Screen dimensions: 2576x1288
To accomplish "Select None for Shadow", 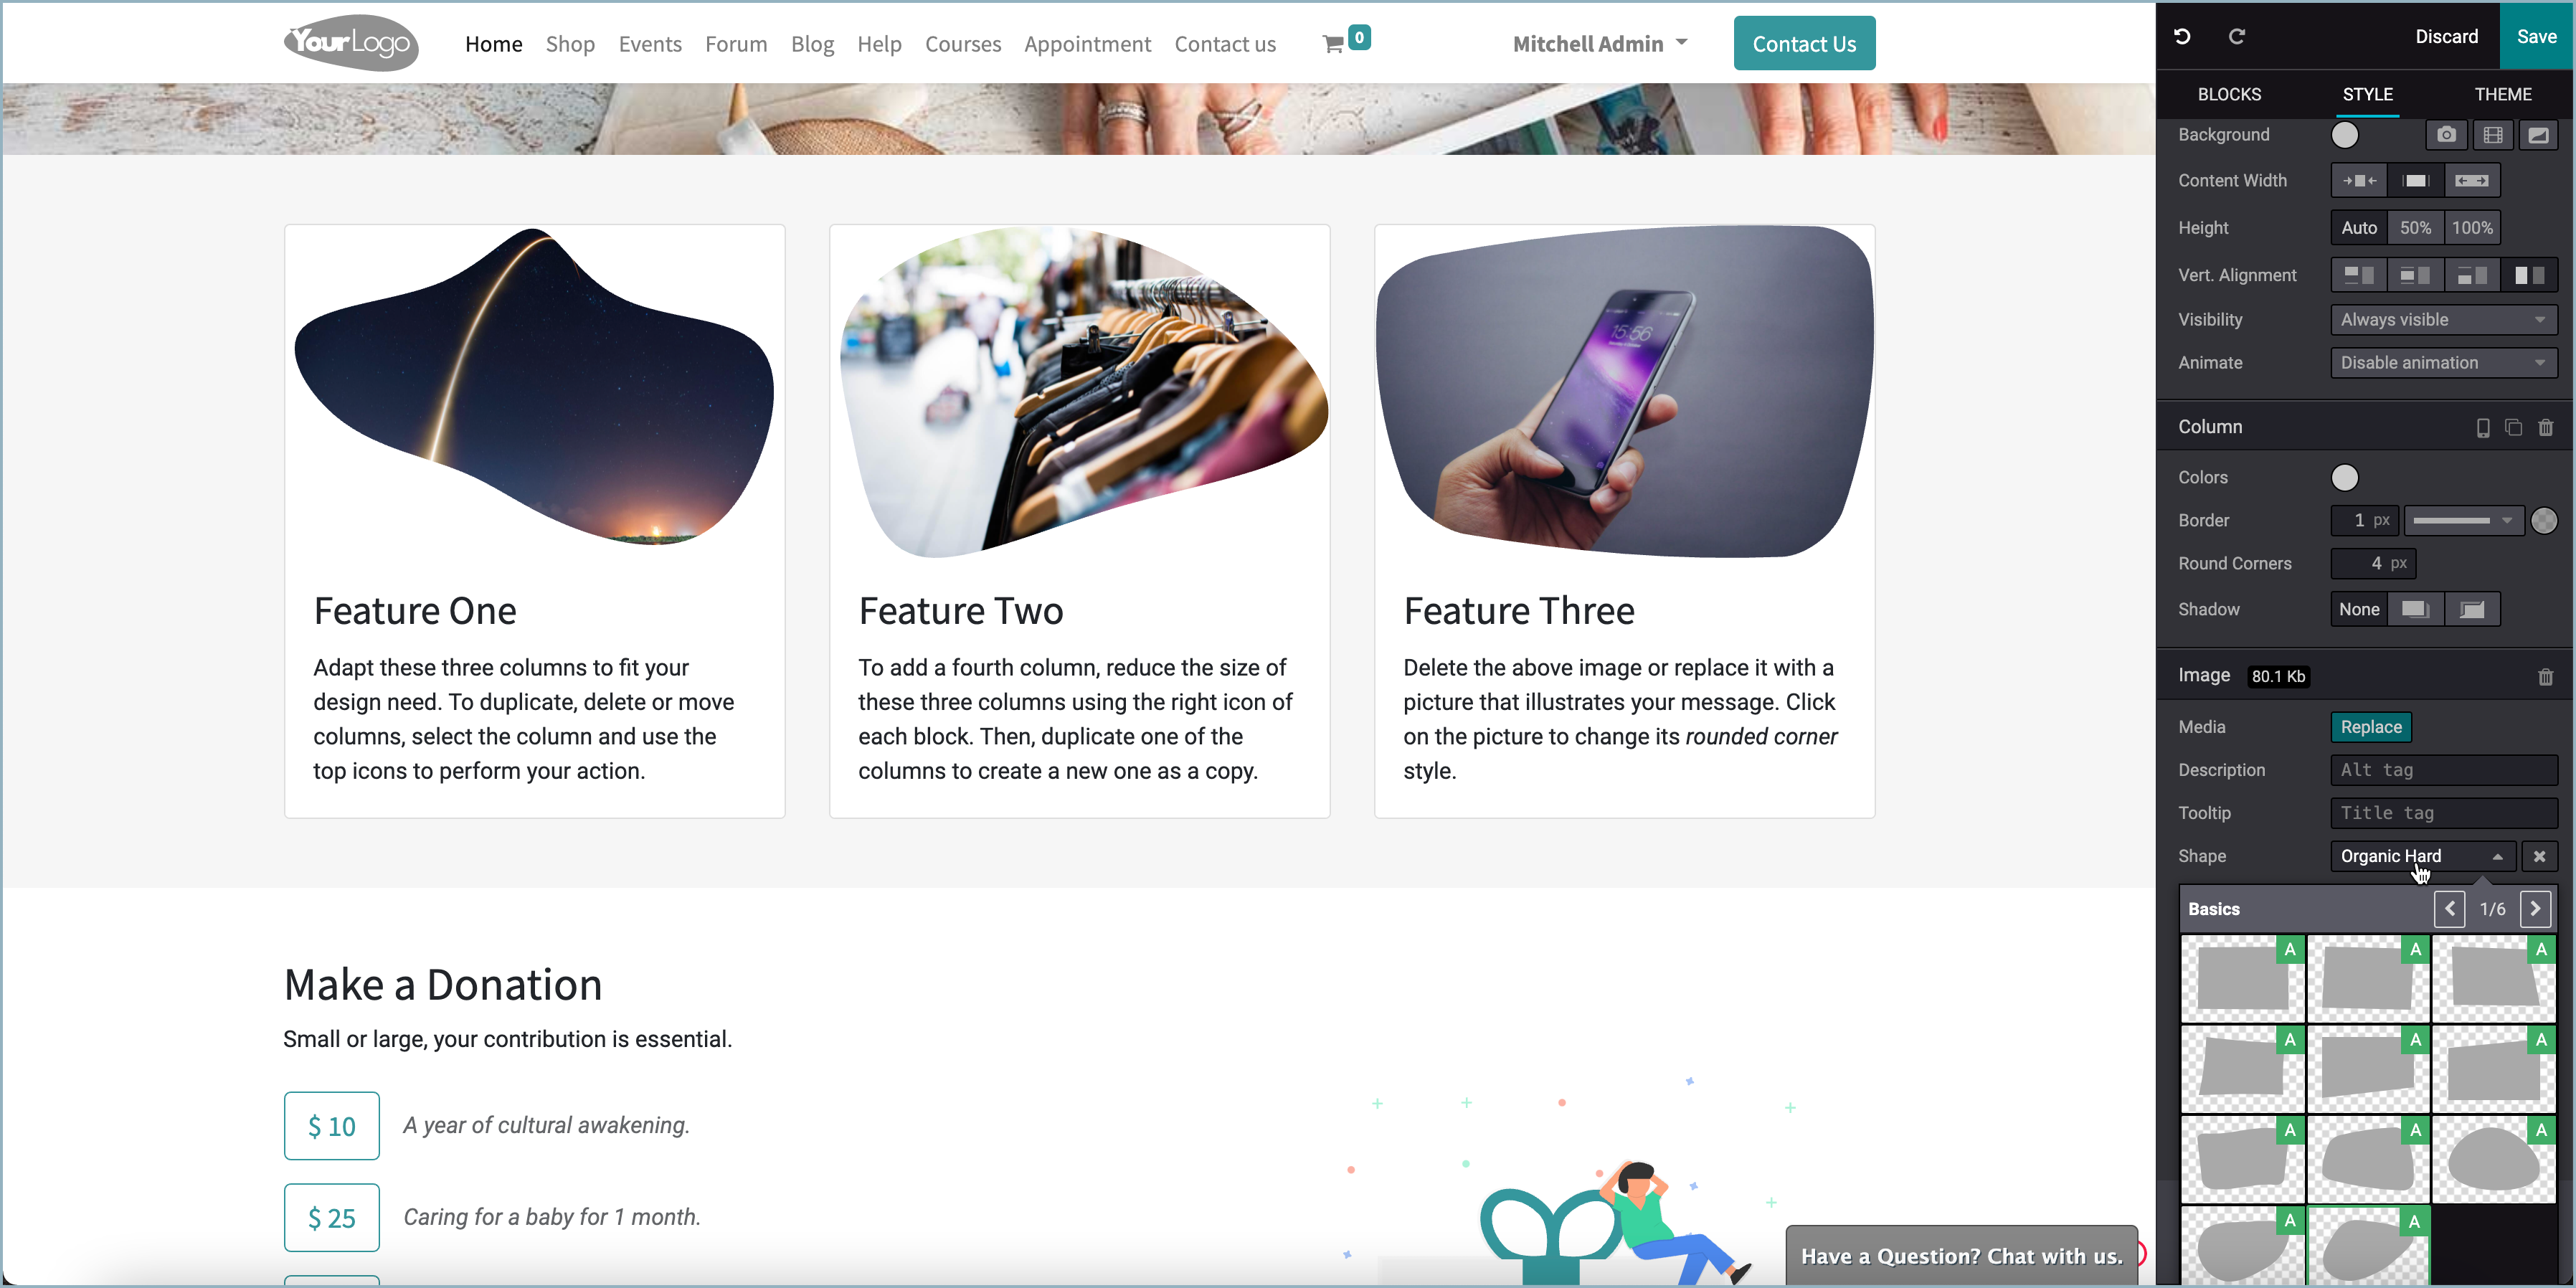I will pos(2359,609).
